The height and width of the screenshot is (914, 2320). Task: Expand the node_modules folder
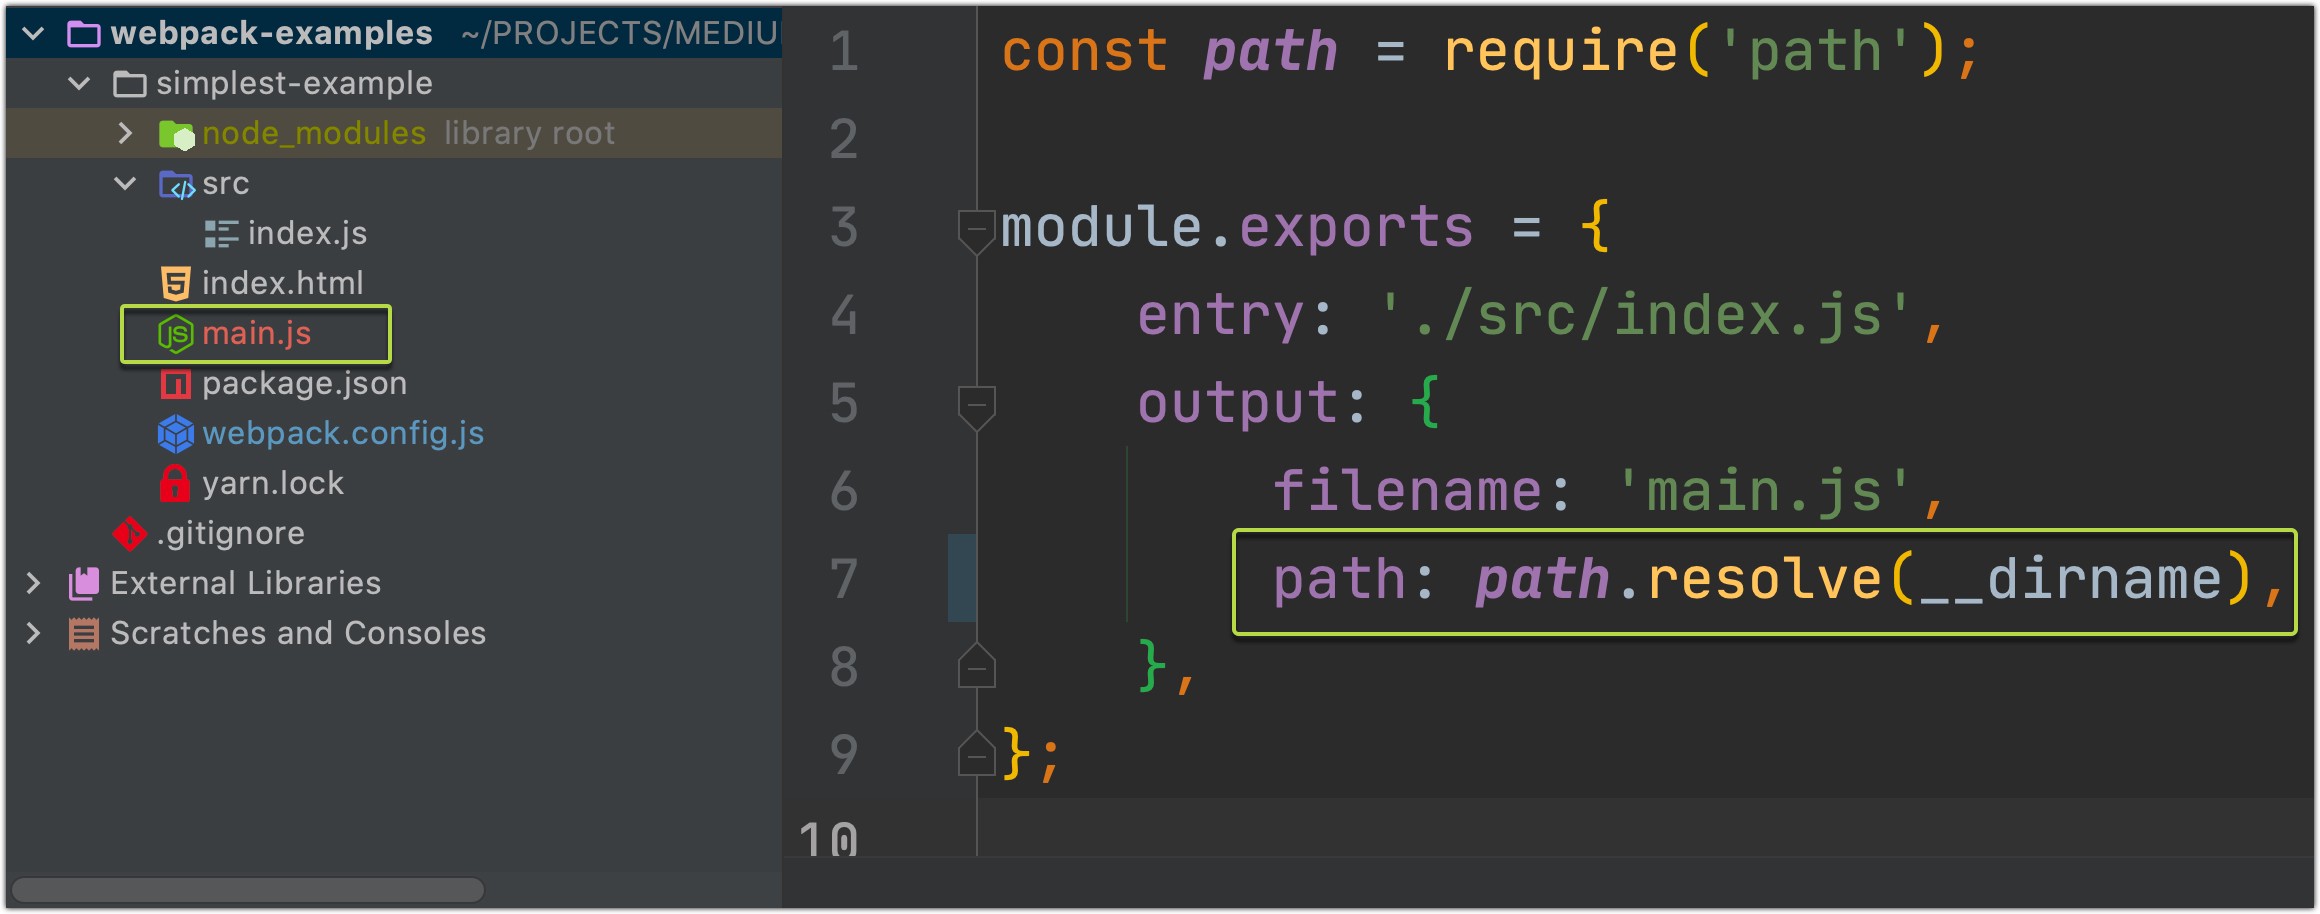pyautogui.click(x=125, y=133)
